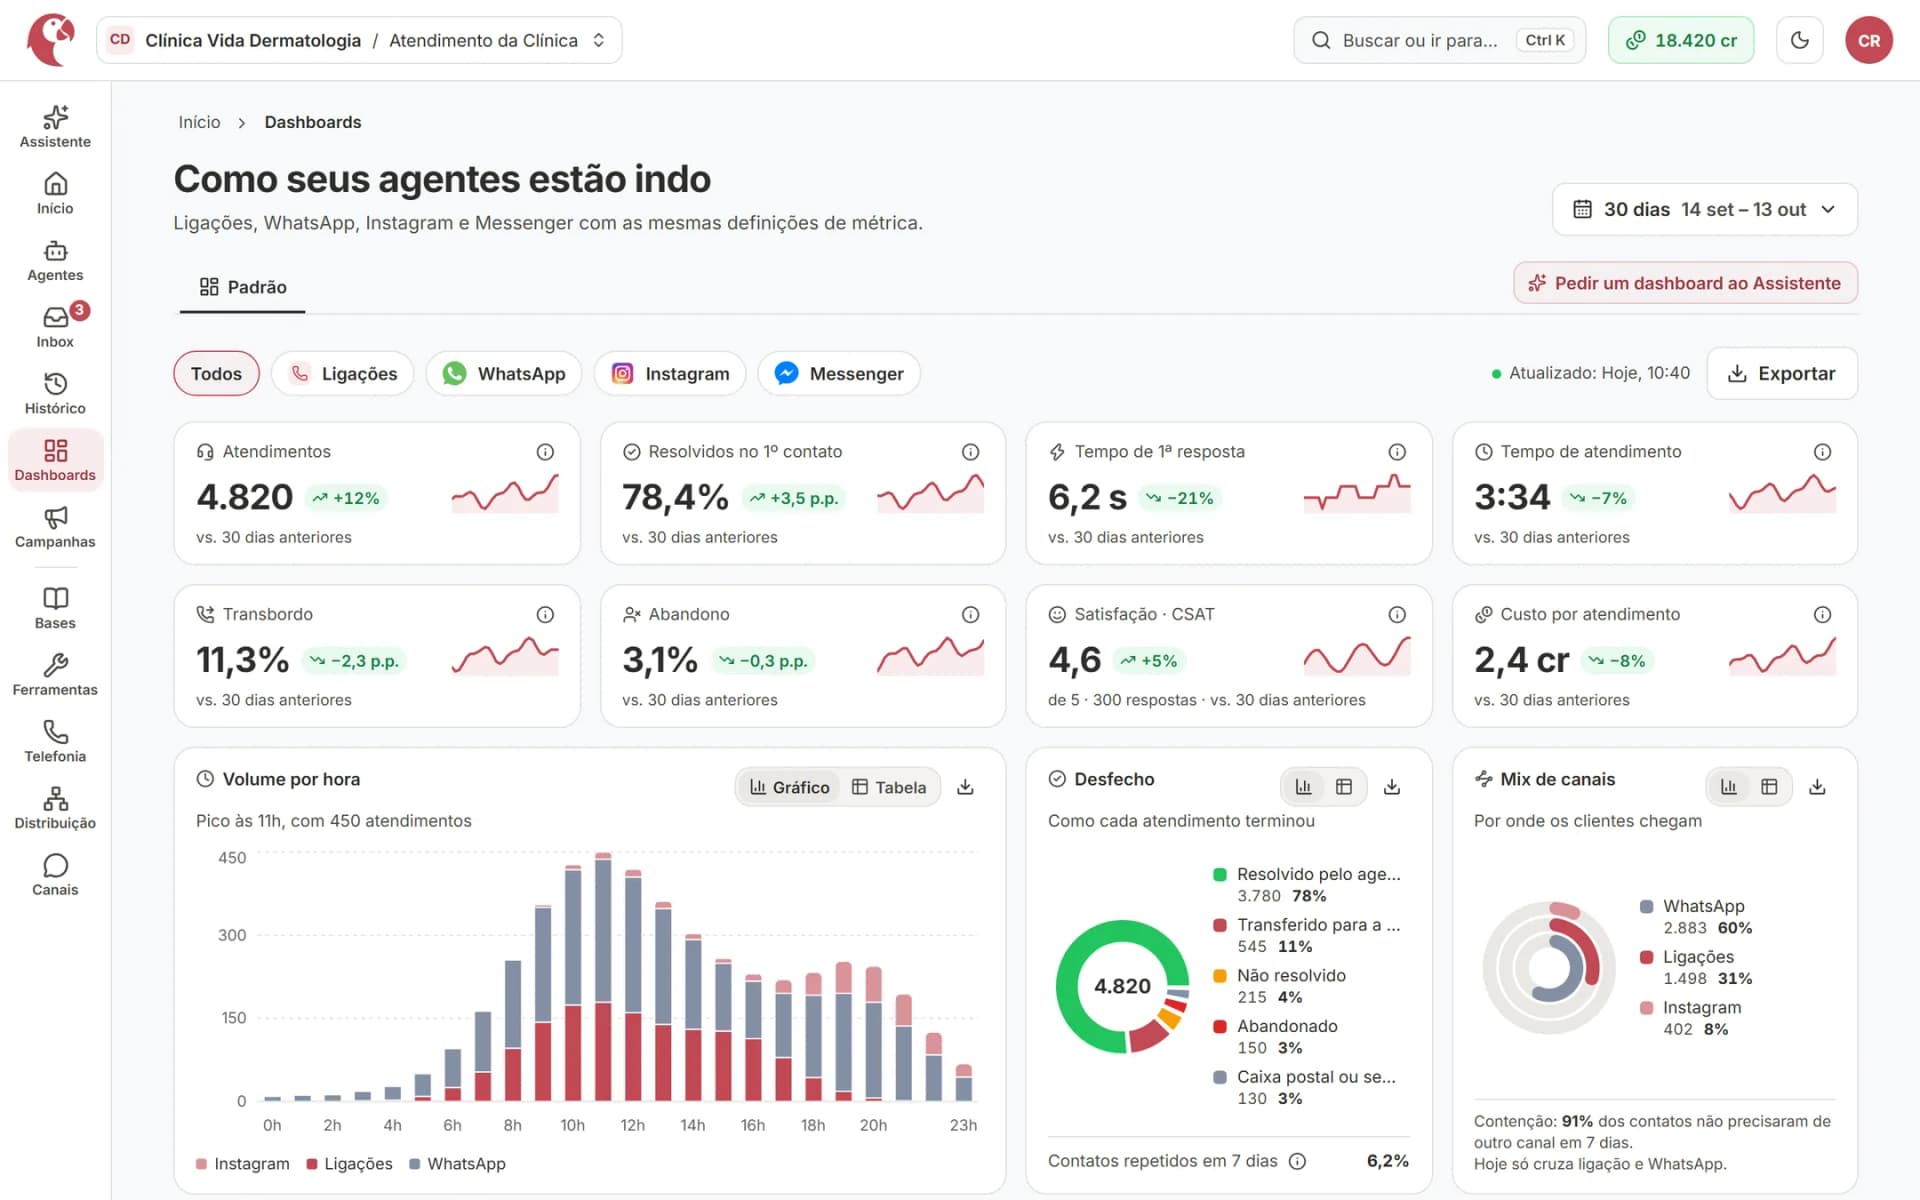
Task: Open Campanhas in the sidebar
Action: [55, 527]
